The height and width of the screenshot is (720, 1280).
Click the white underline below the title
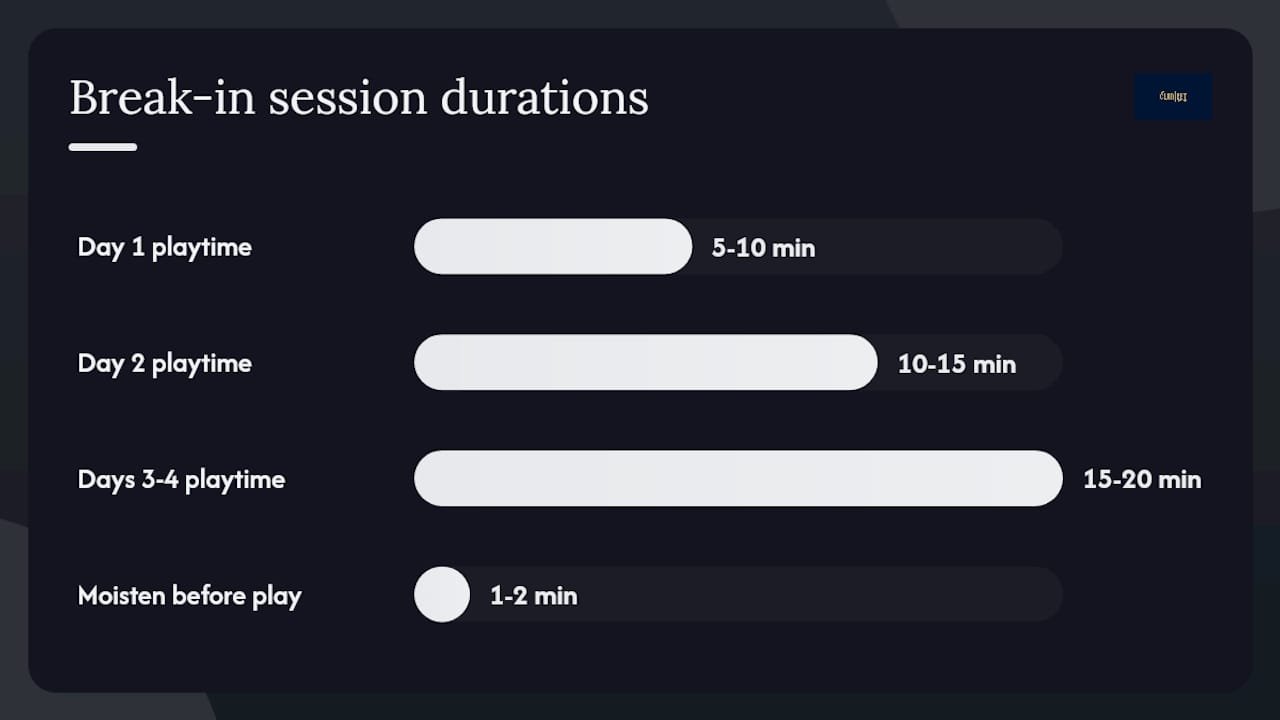tap(103, 147)
